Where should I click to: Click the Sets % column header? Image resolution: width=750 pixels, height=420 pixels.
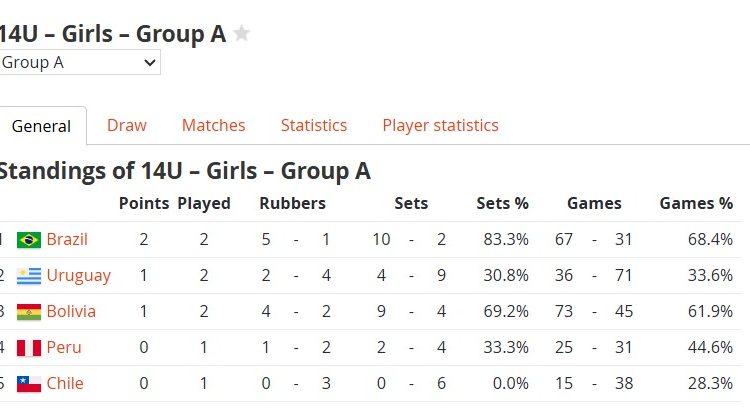(502, 203)
